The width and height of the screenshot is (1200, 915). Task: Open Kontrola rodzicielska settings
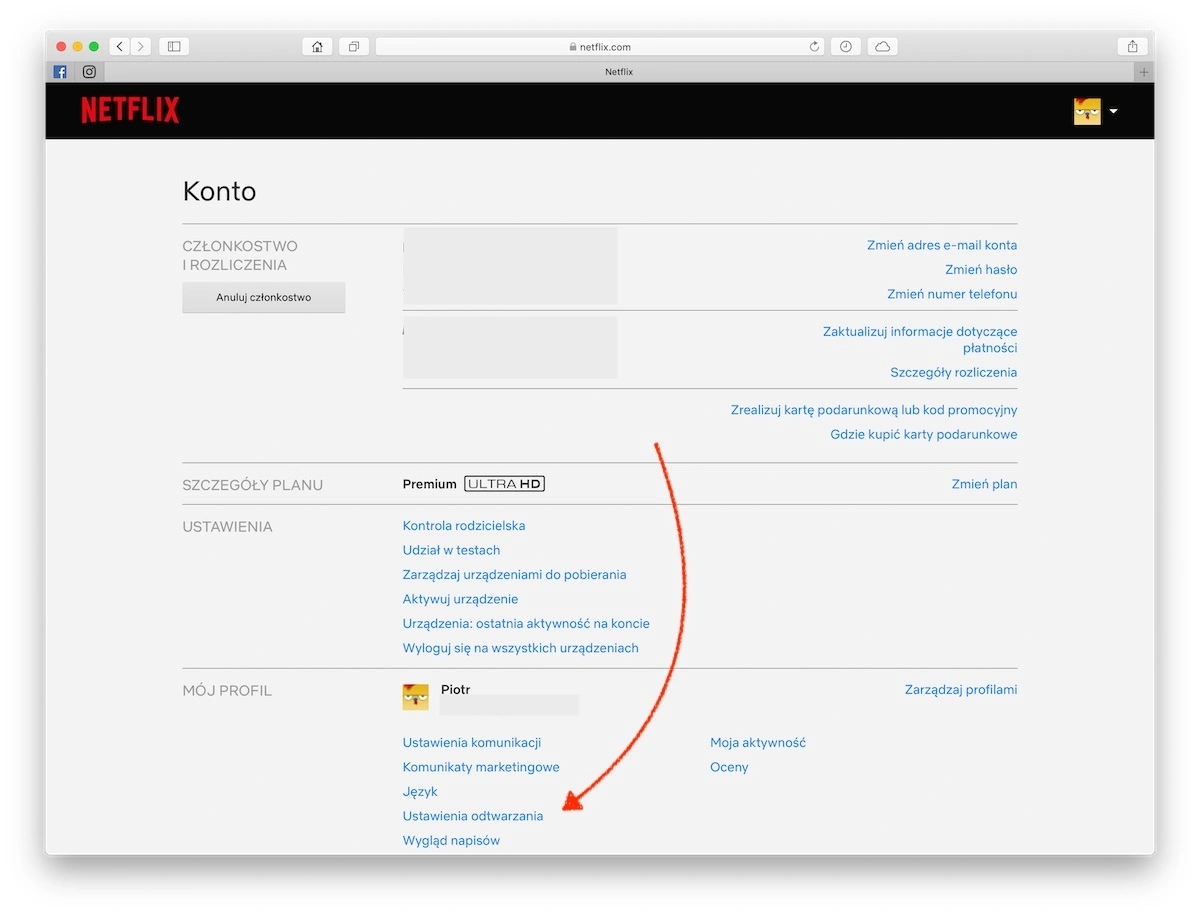(464, 526)
